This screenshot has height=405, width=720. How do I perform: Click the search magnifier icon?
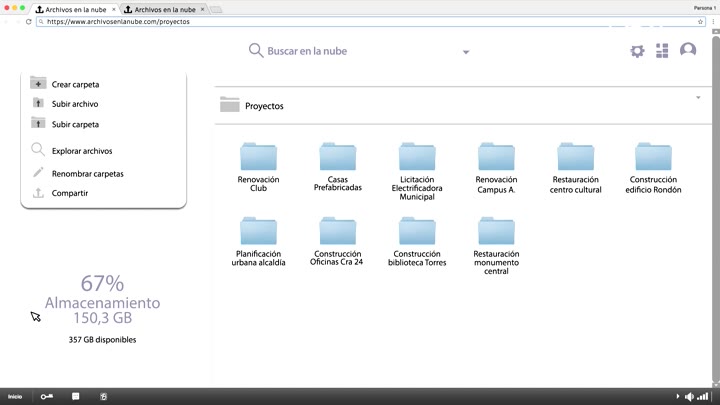pos(256,51)
